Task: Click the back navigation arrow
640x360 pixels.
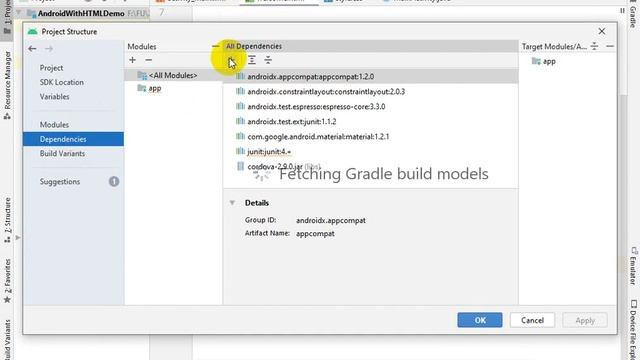Action: [32, 49]
